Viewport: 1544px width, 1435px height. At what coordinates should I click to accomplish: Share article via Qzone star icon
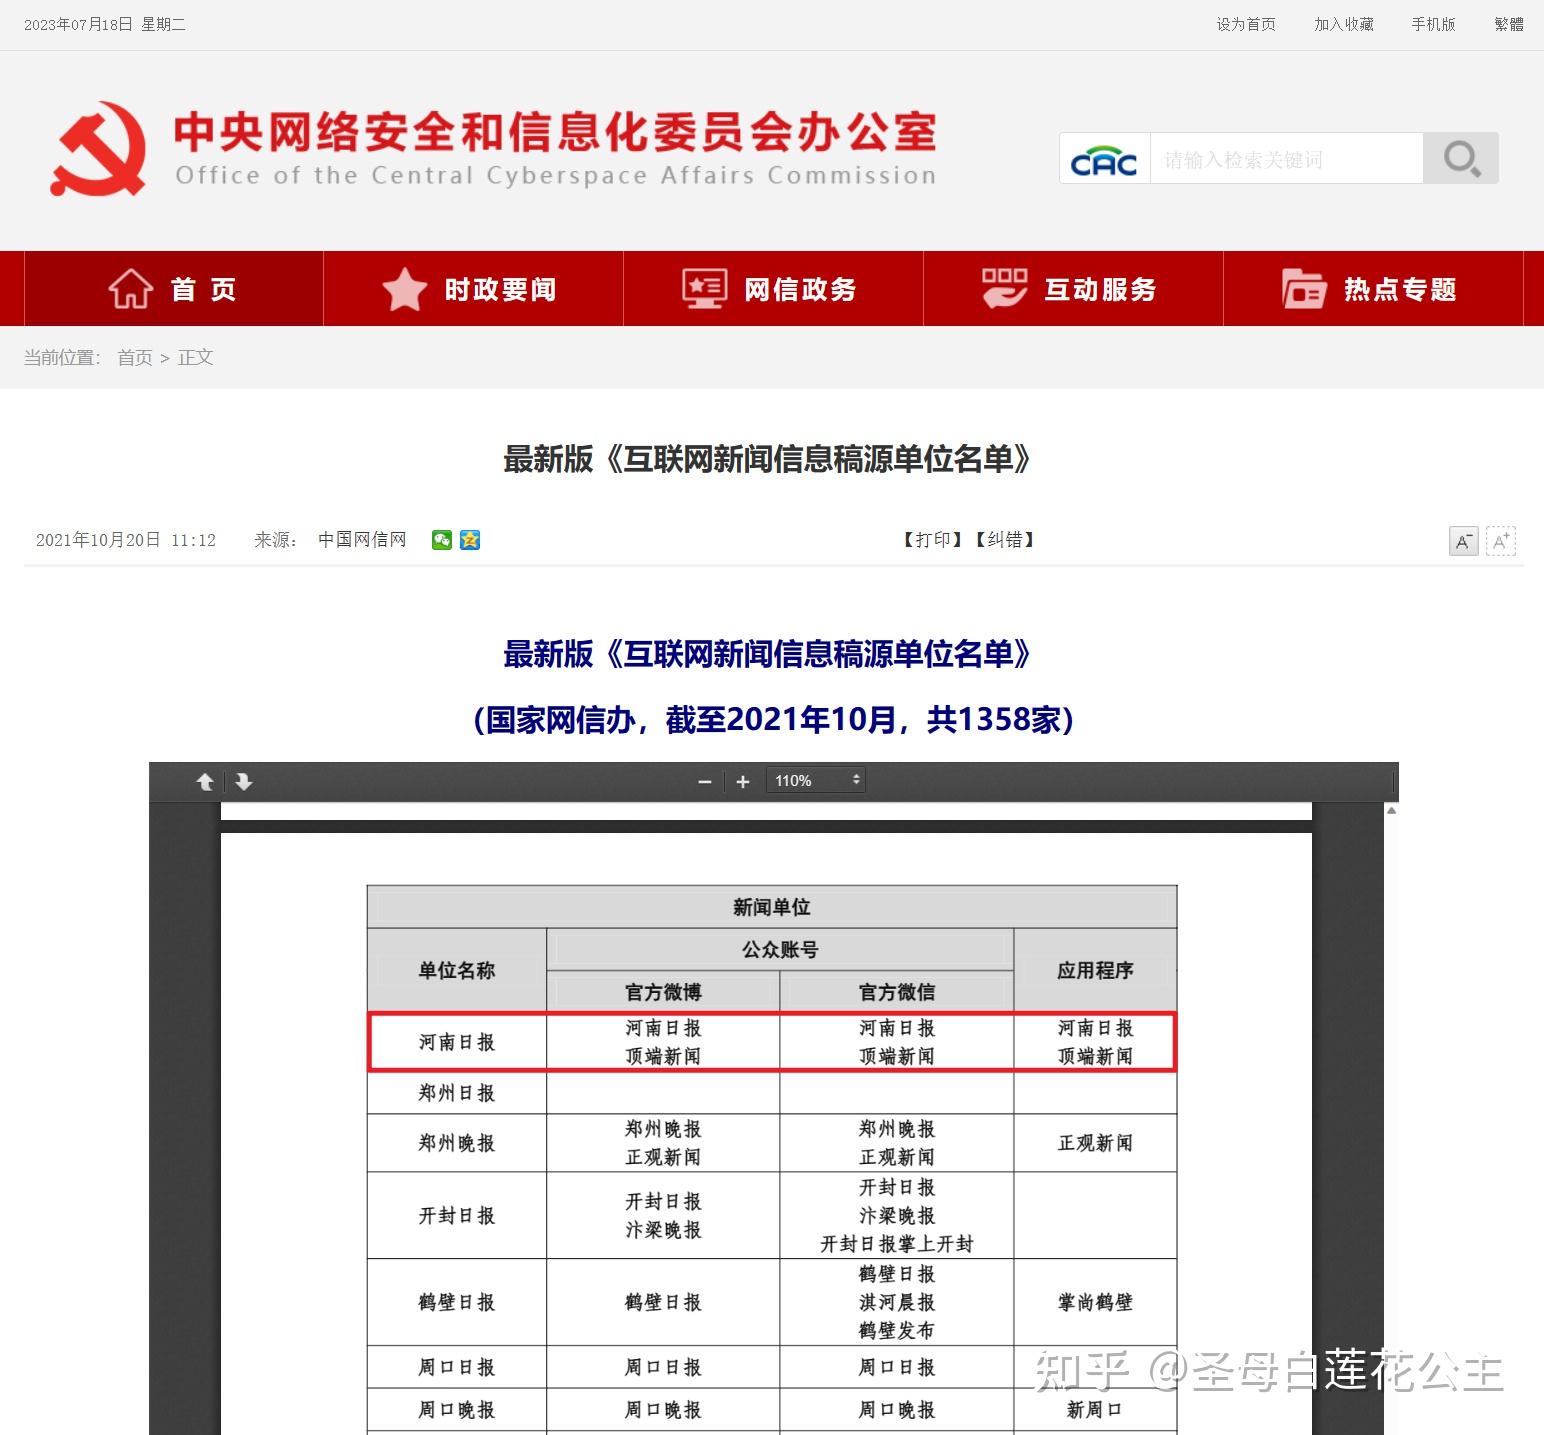coord(470,540)
